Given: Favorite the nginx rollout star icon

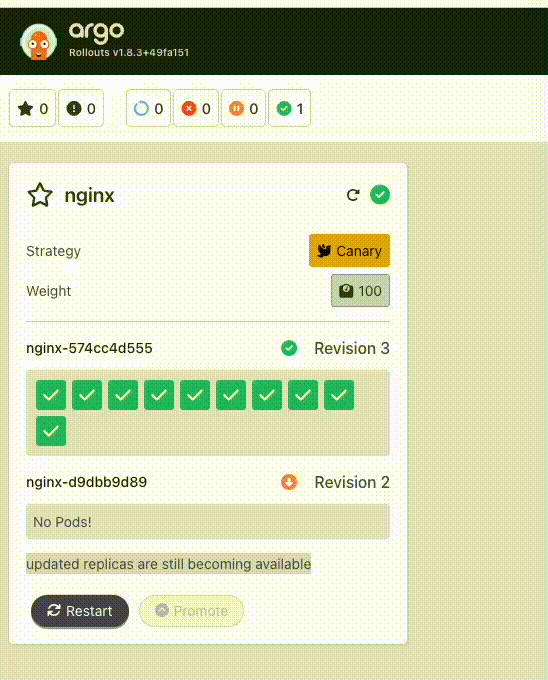Looking at the screenshot, I should [40, 195].
